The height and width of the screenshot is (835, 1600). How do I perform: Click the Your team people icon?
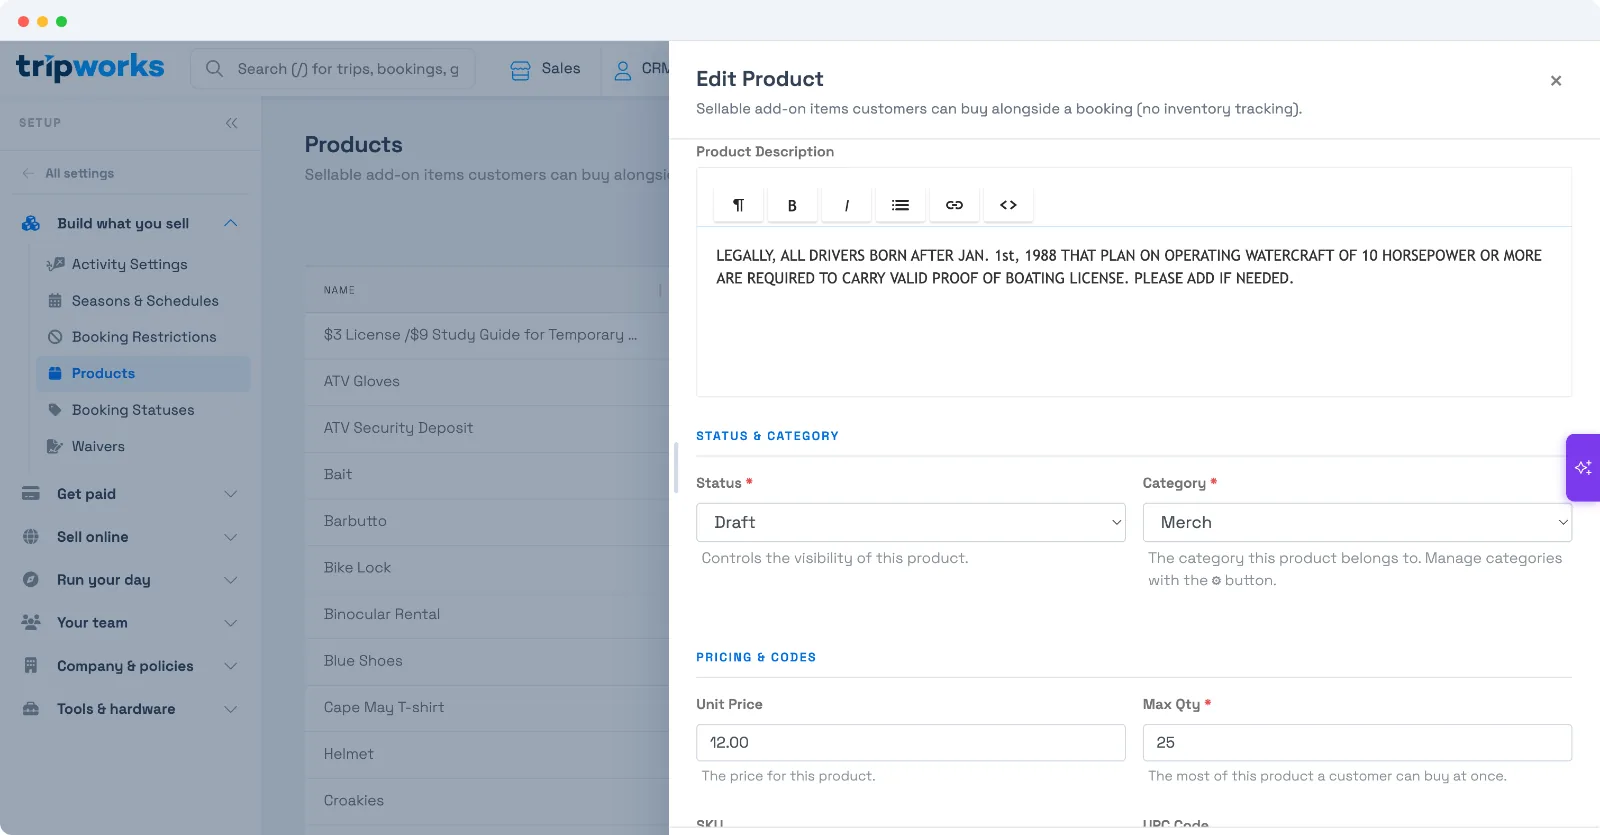click(x=31, y=622)
